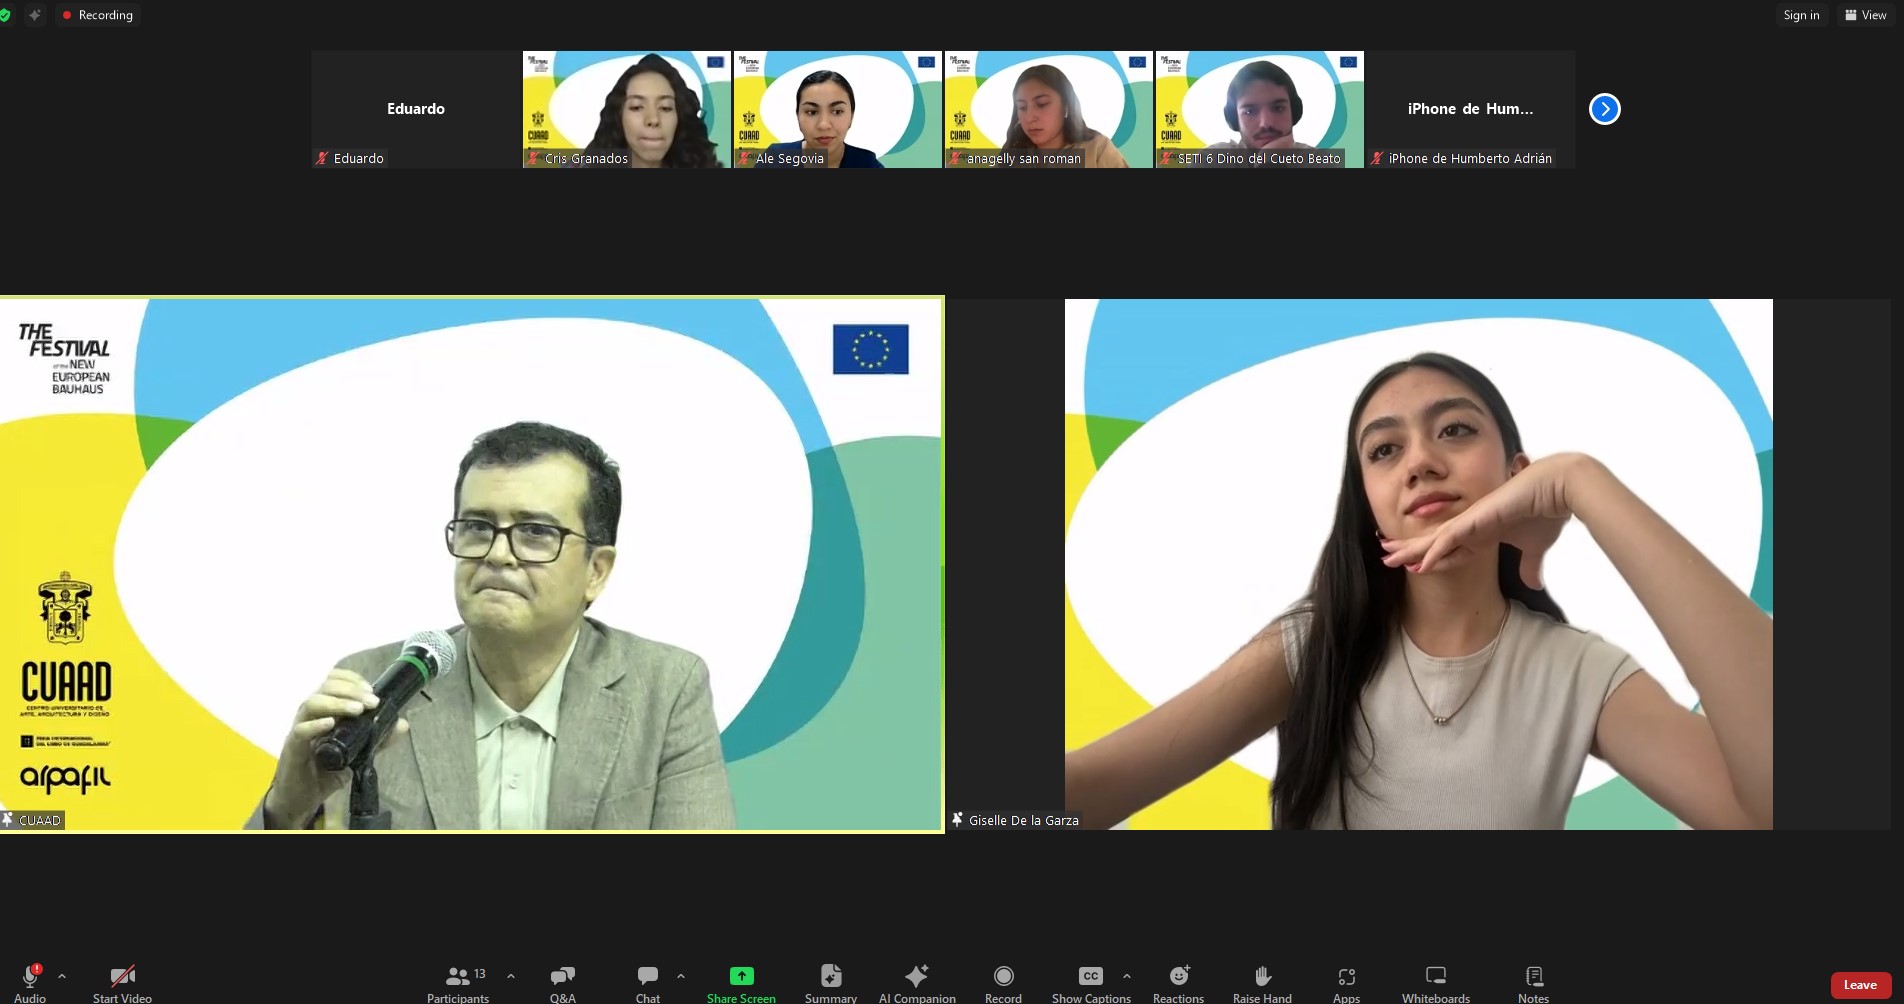This screenshot has height=1004, width=1904.
Task: Click the Sign in button
Action: 1801,15
